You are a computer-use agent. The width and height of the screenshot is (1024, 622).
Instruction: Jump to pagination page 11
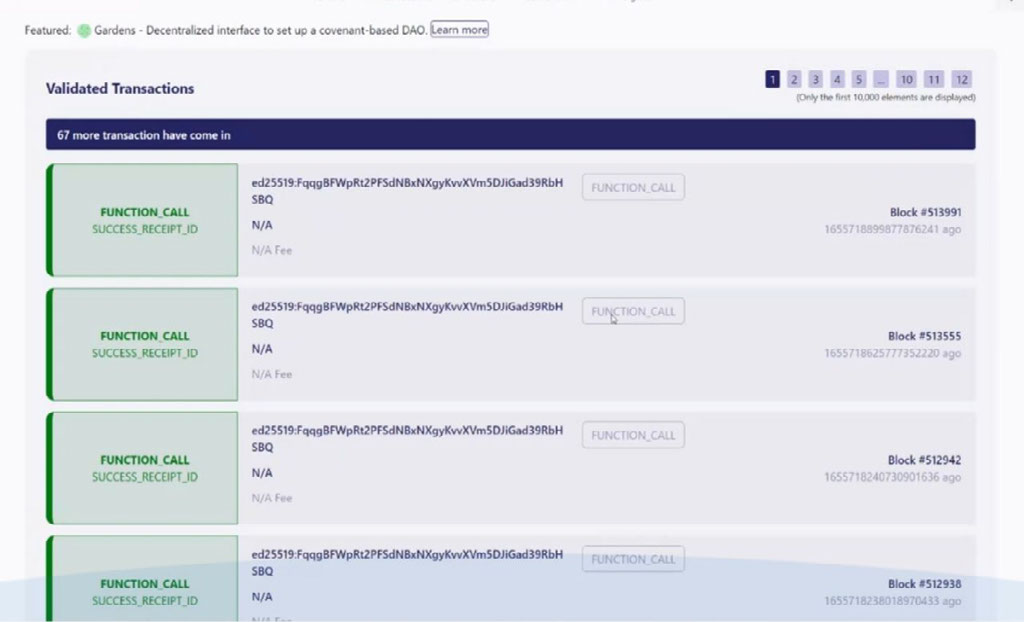pyautogui.click(x=934, y=79)
